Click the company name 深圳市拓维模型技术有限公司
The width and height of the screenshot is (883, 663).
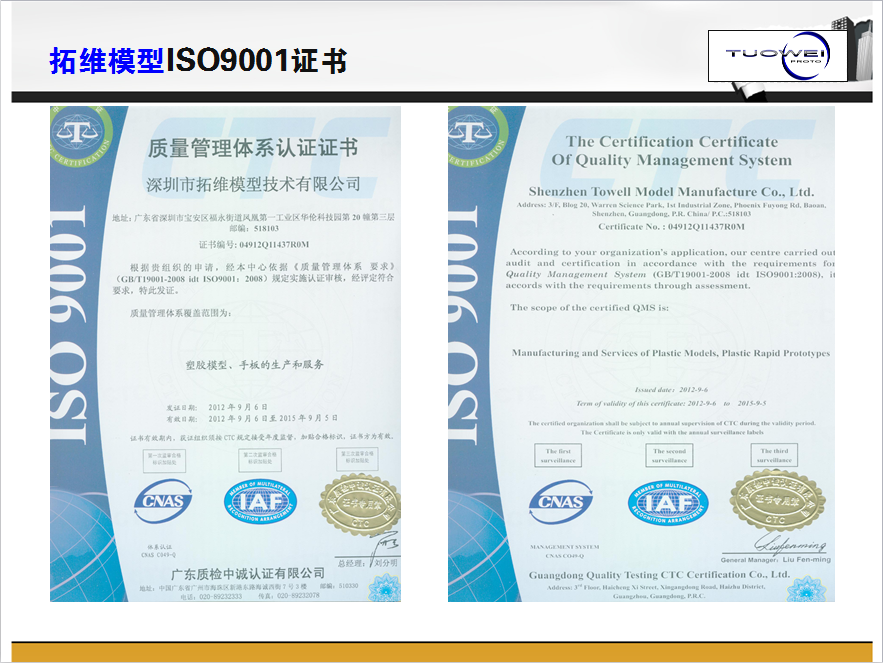click(x=253, y=184)
